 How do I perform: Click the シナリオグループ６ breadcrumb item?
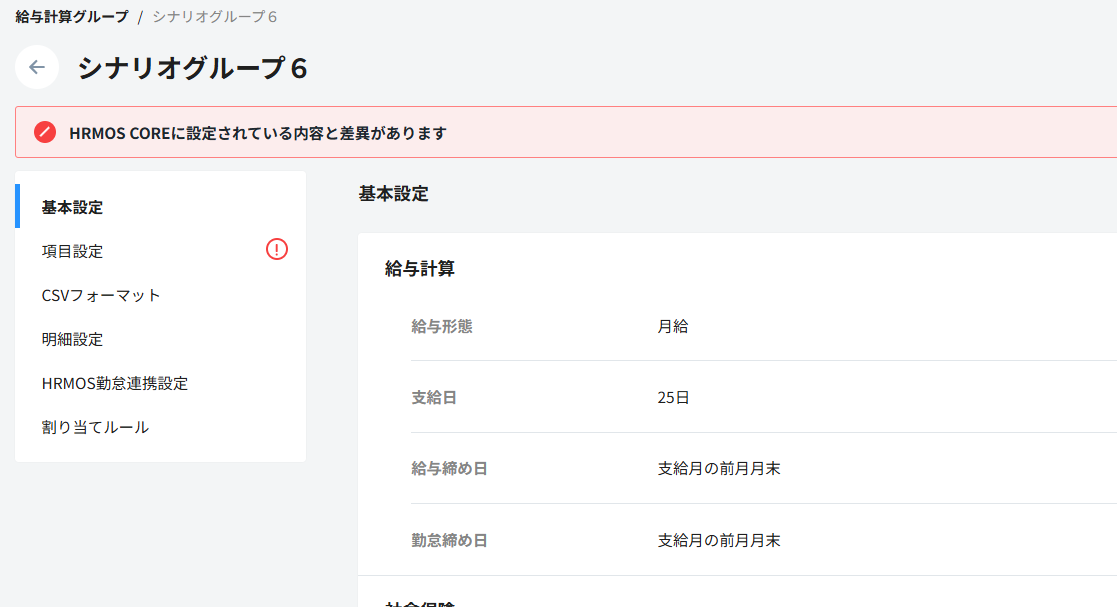[215, 17]
